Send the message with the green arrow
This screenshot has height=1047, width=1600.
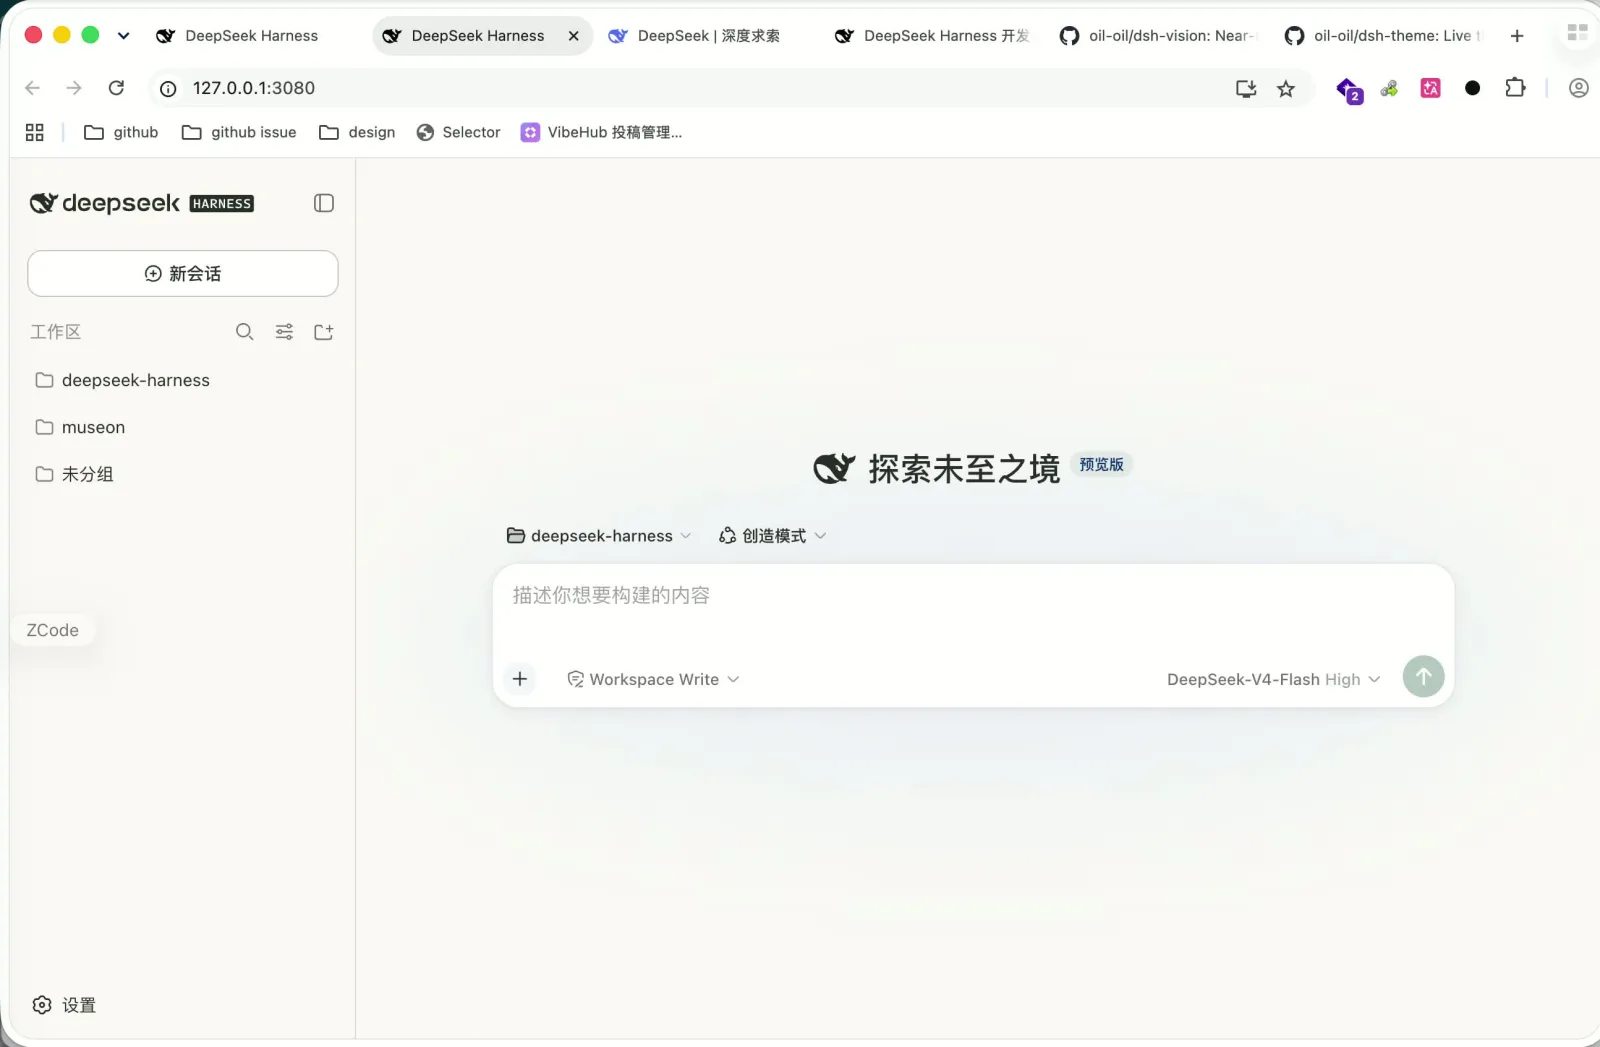[x=1423, y=677]
